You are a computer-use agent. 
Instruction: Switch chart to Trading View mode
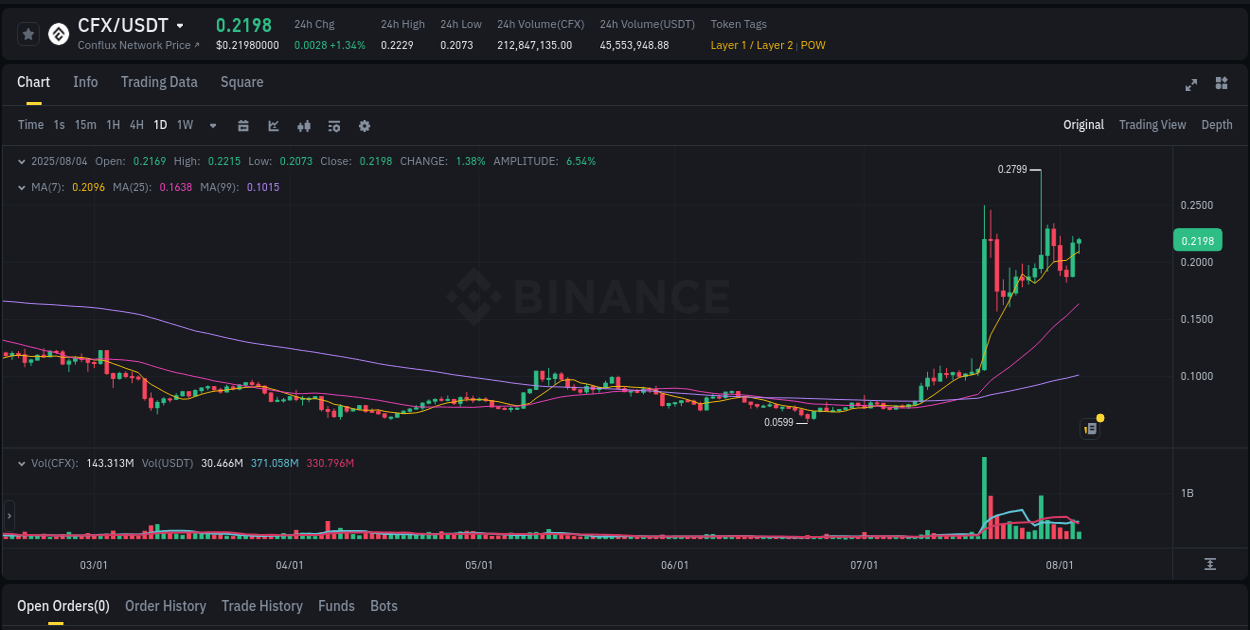(1152, 125)
